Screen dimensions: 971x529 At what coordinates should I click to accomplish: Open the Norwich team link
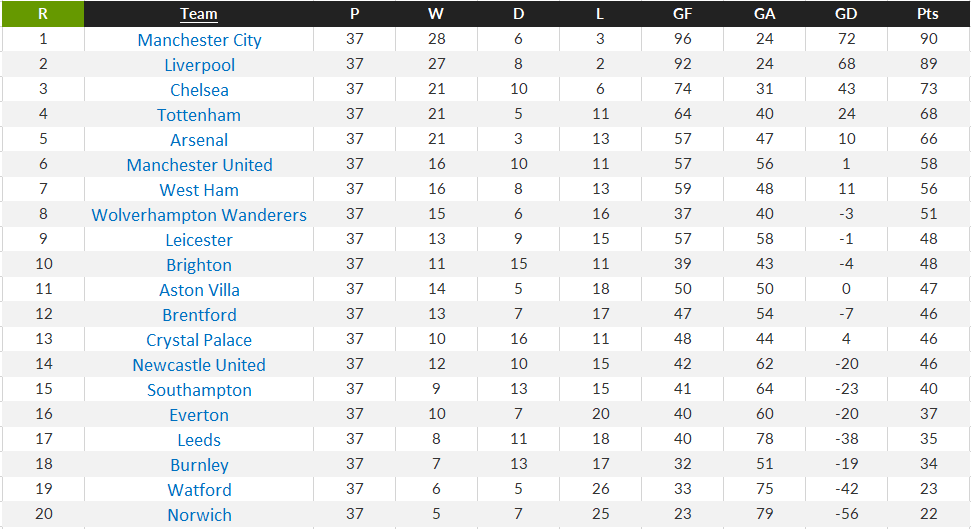click(x=199, y=515)
